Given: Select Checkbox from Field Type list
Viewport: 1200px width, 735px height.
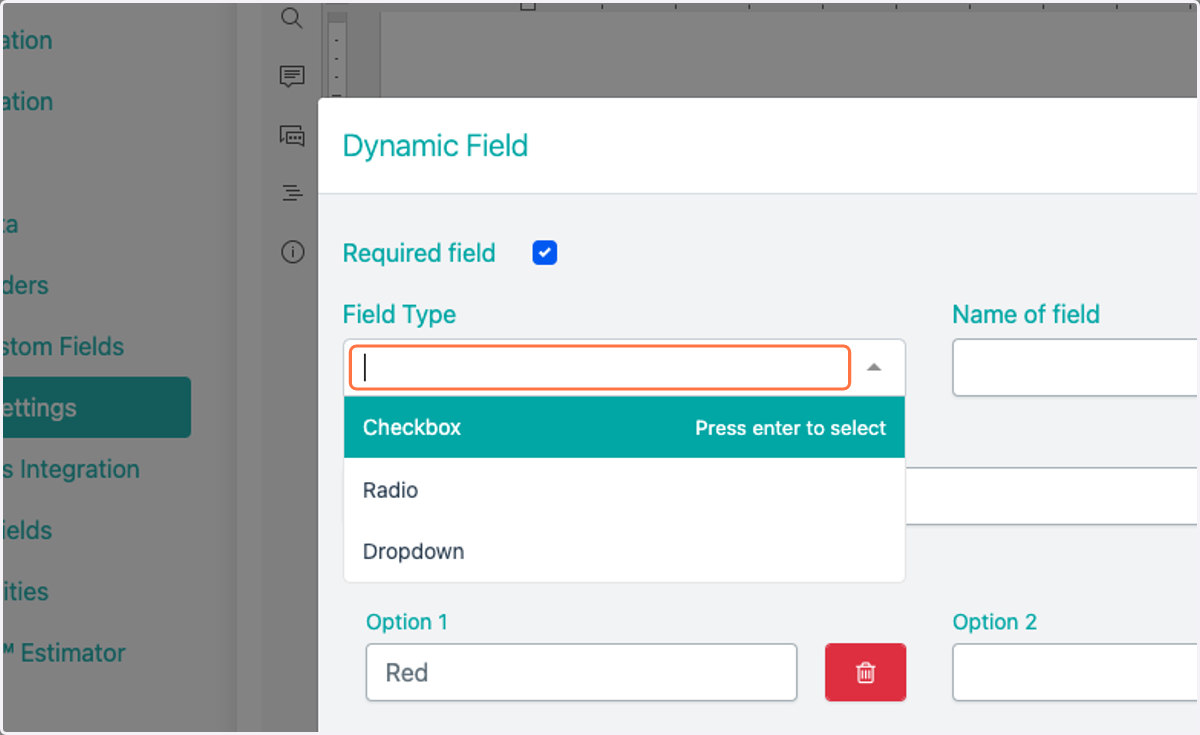Looking at the screenshot, I should [624, 427].
